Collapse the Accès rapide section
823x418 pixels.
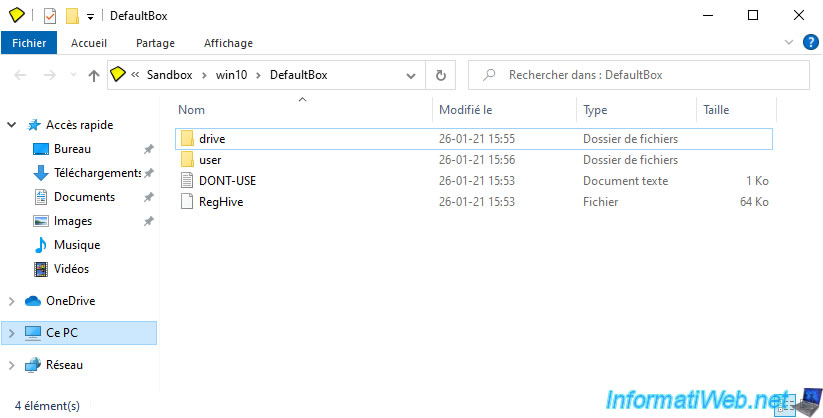pyautogui.click(x=12, y=125)
